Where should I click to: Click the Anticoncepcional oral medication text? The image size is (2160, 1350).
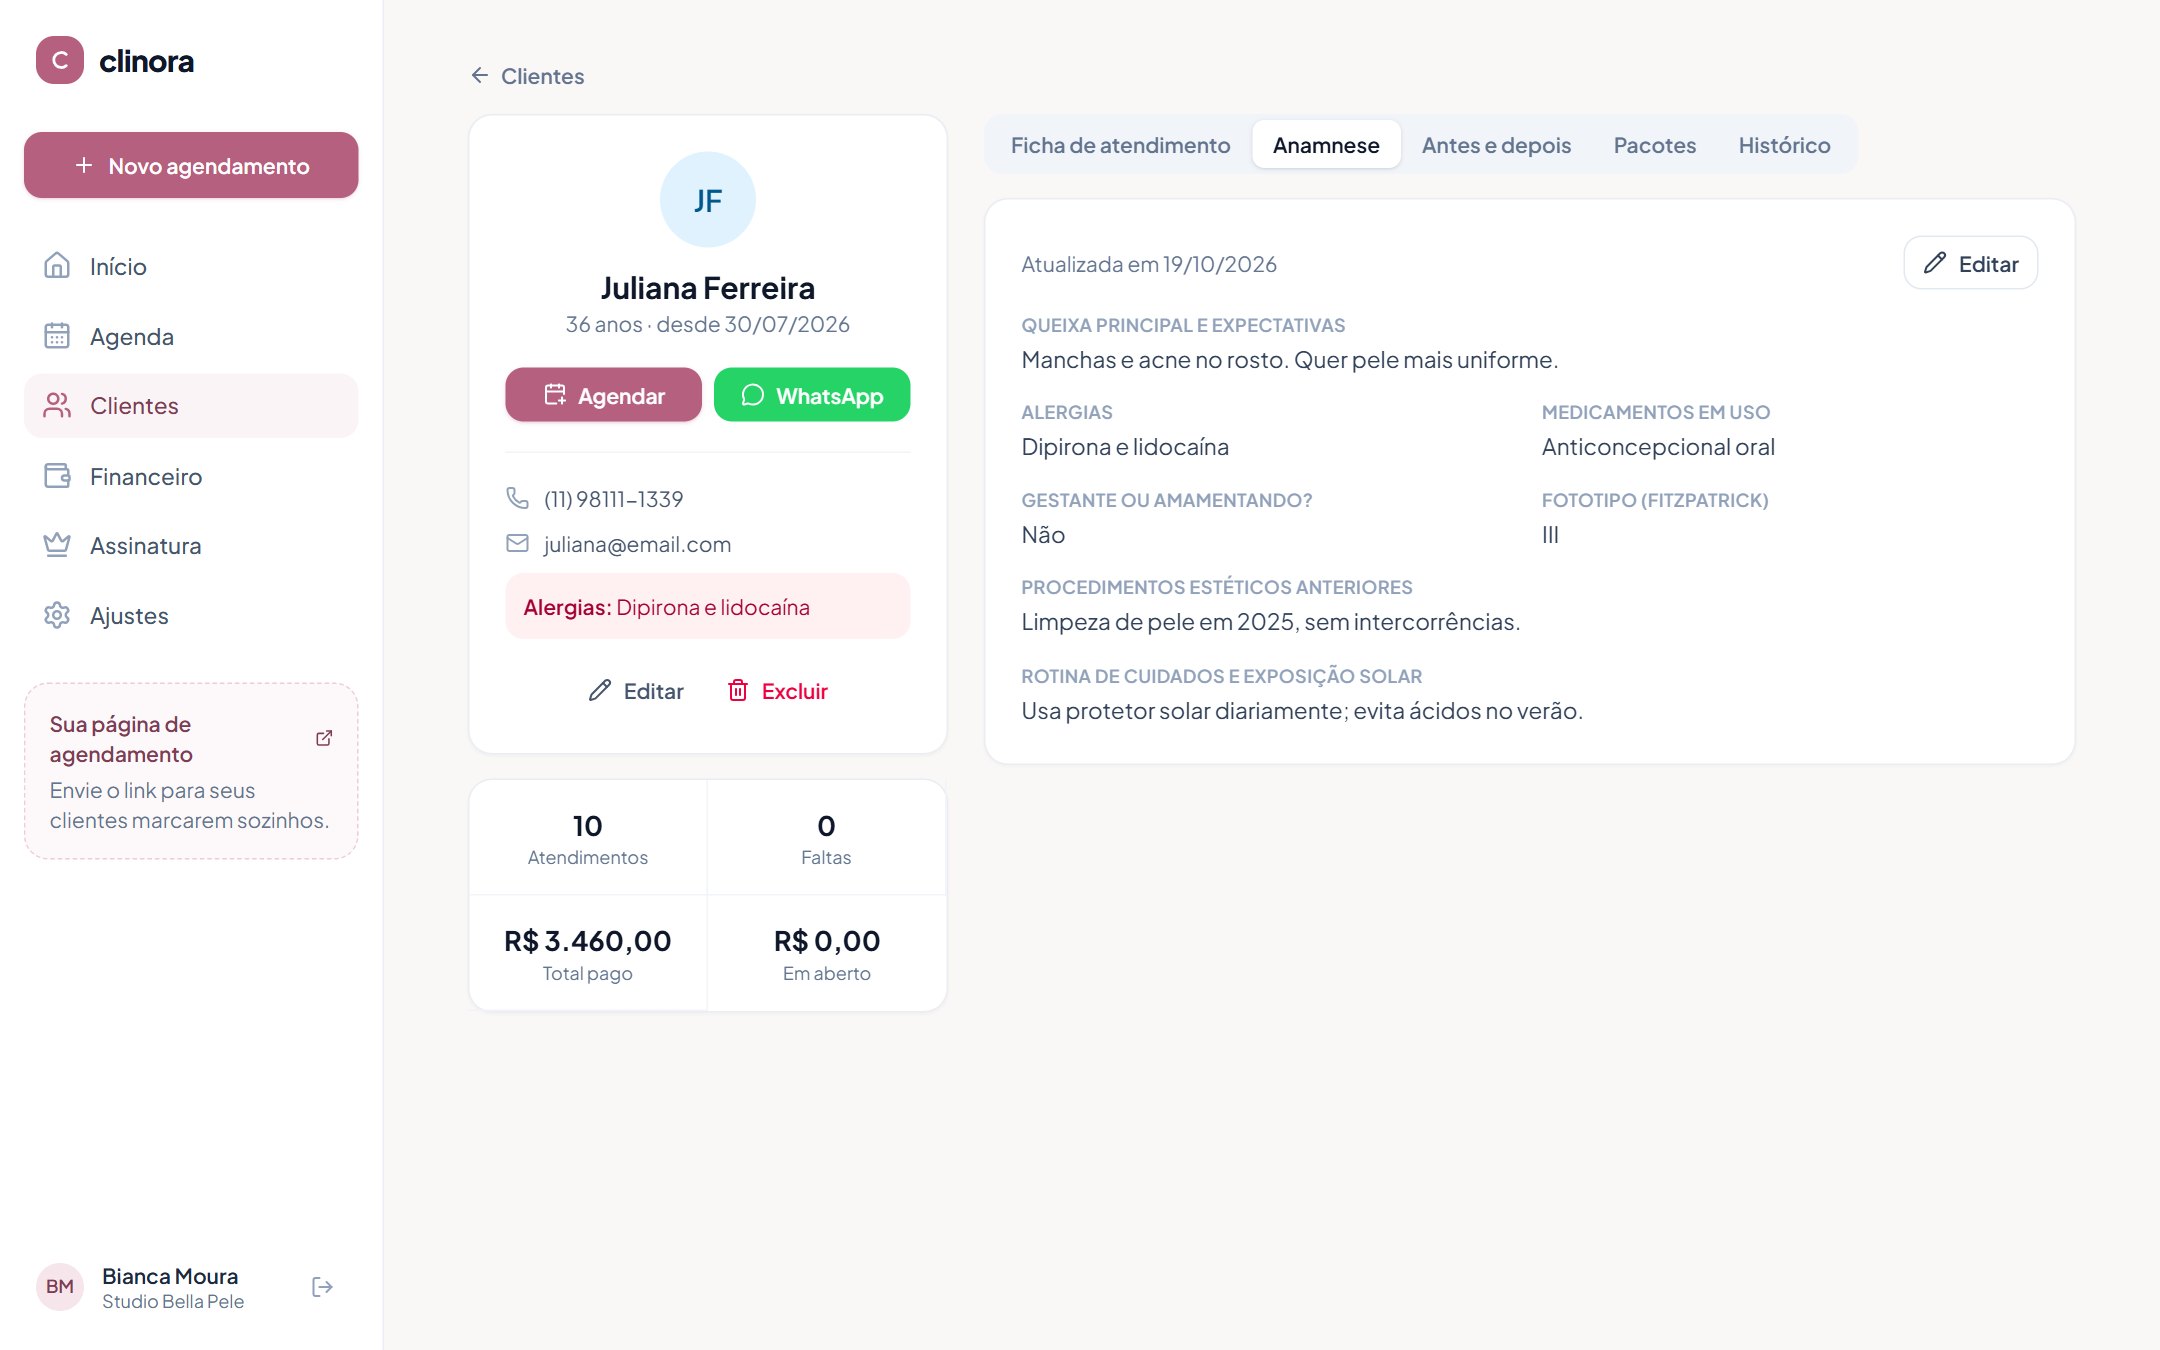point(1658,447)
